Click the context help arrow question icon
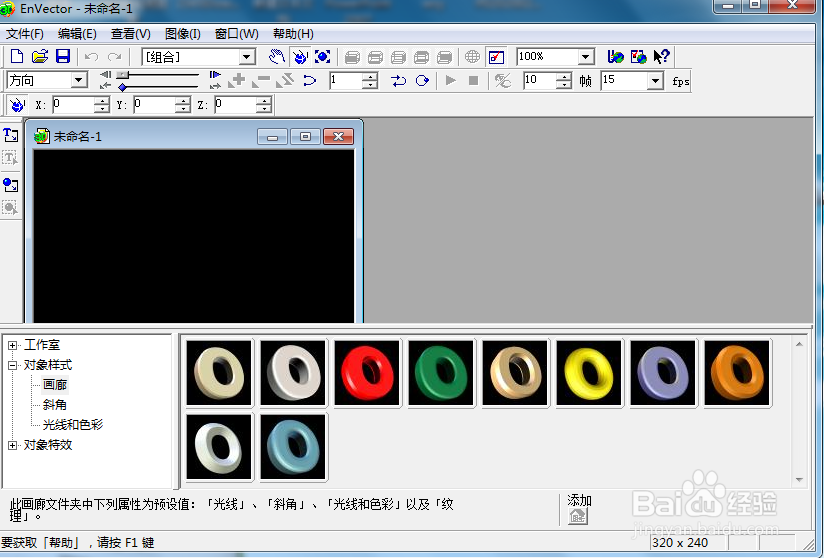Viewport: 824px width, 558px height. [x=661, y=56]
